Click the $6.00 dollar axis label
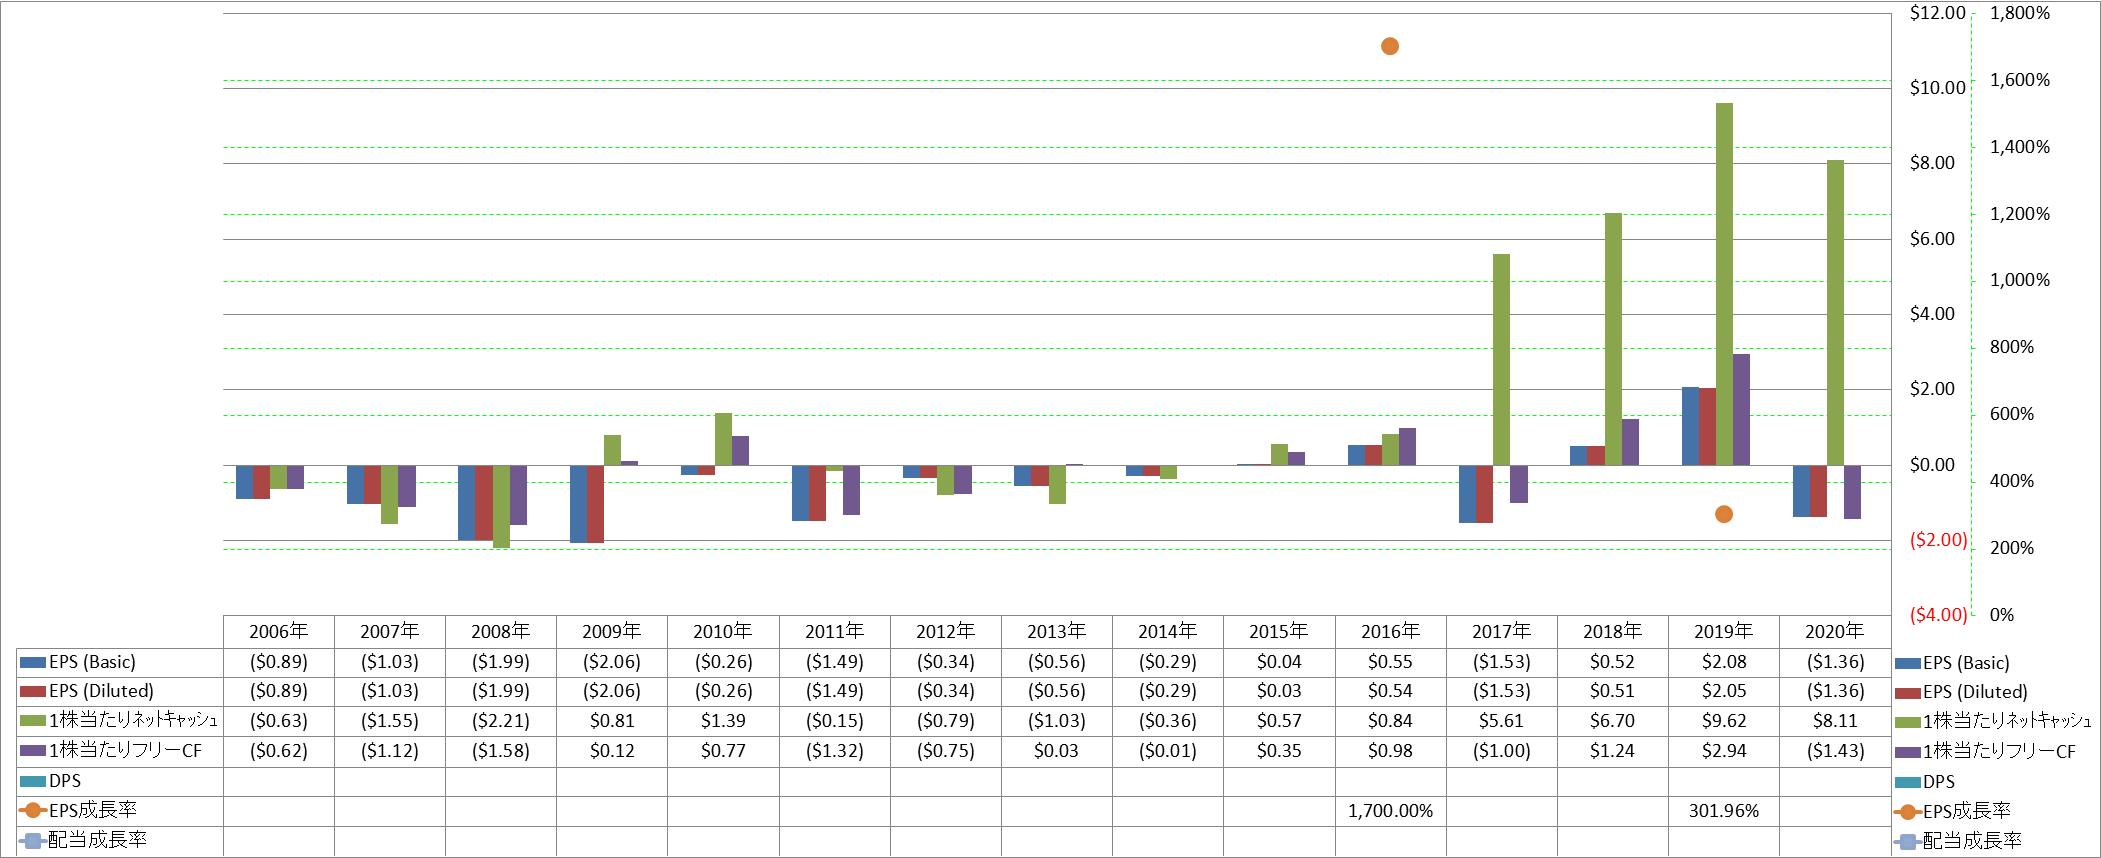The width and height of the screenshot is (2101, 858). [1932, 239]
